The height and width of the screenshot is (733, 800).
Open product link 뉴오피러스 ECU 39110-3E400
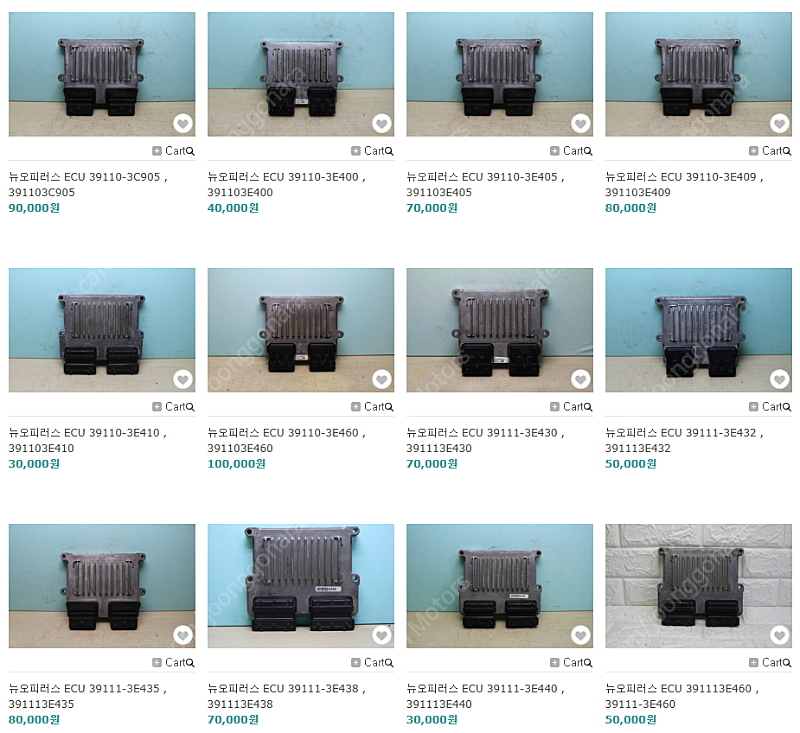click(286, 185)
